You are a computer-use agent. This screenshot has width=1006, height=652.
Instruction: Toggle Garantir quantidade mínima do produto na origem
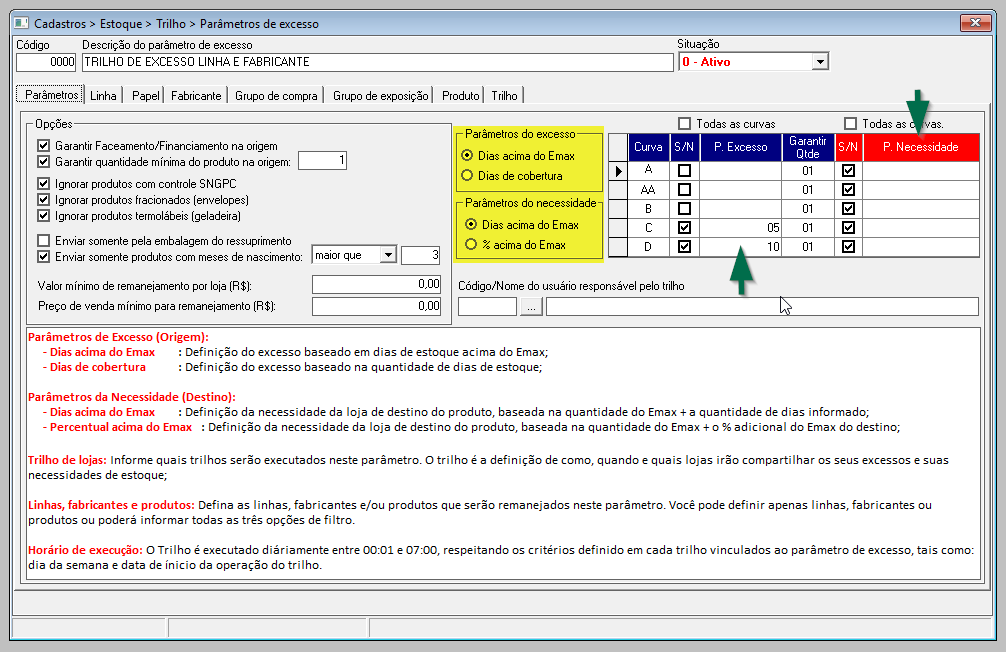click(44, 162)
